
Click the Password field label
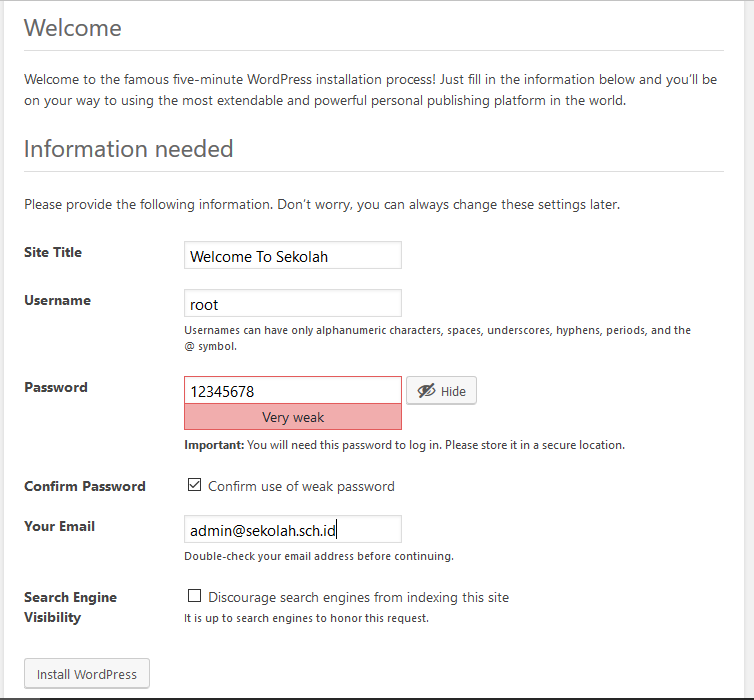[x=55, y=387]
